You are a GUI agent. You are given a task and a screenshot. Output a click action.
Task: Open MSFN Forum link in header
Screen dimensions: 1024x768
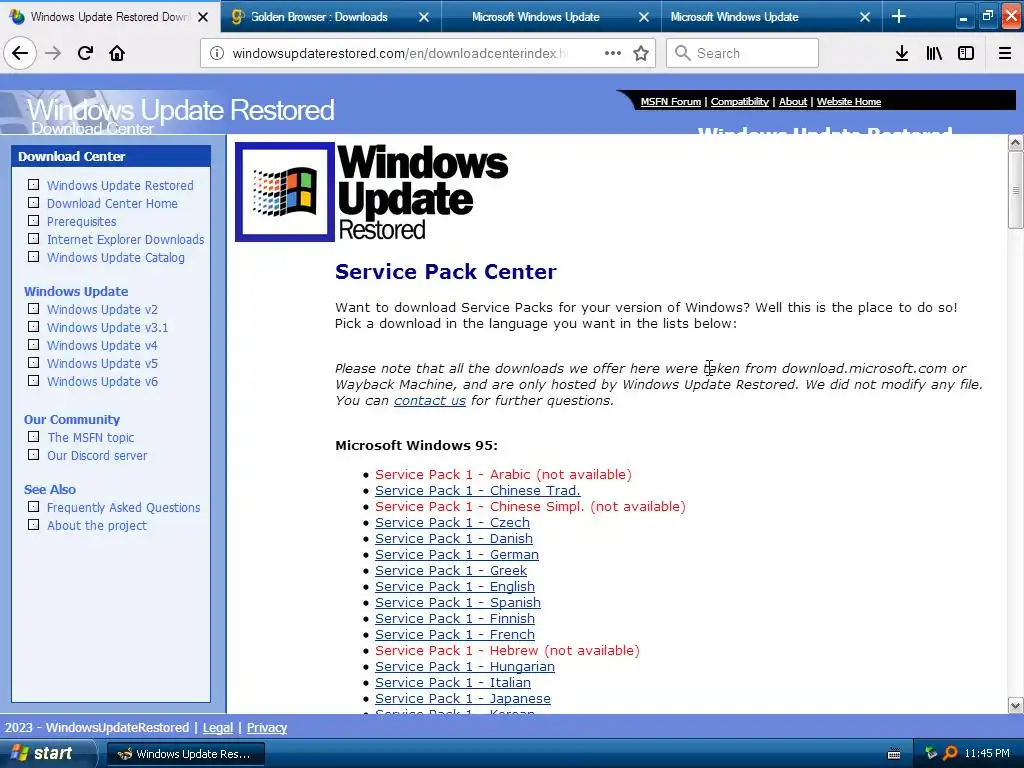click(671, 101)
